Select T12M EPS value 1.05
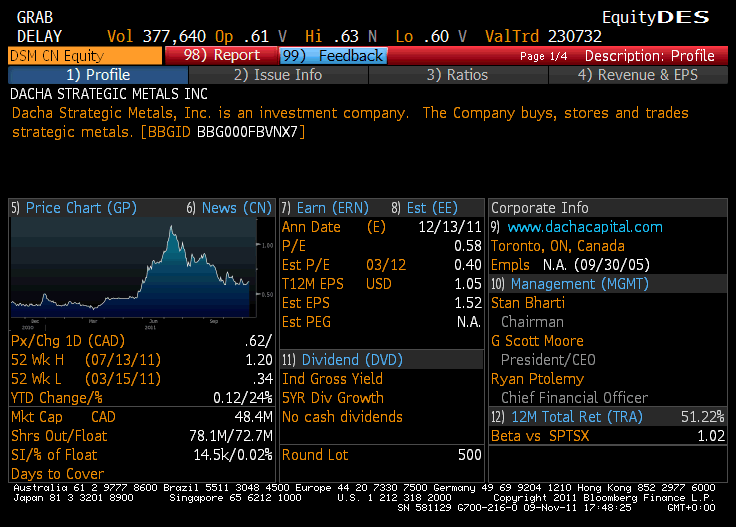This screenshot has height=527, width=736. [468, 284]
